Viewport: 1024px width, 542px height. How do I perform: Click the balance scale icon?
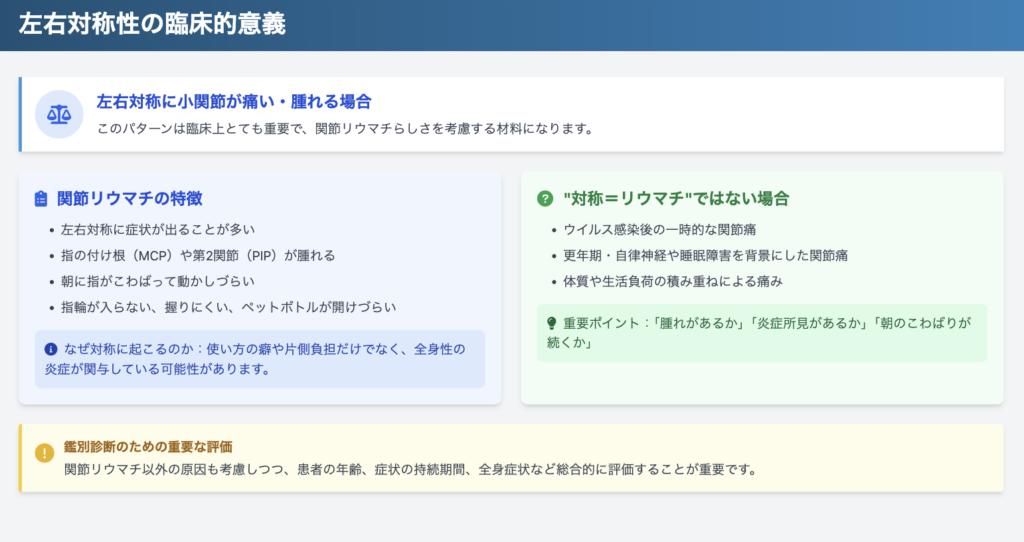pos(59,114)
